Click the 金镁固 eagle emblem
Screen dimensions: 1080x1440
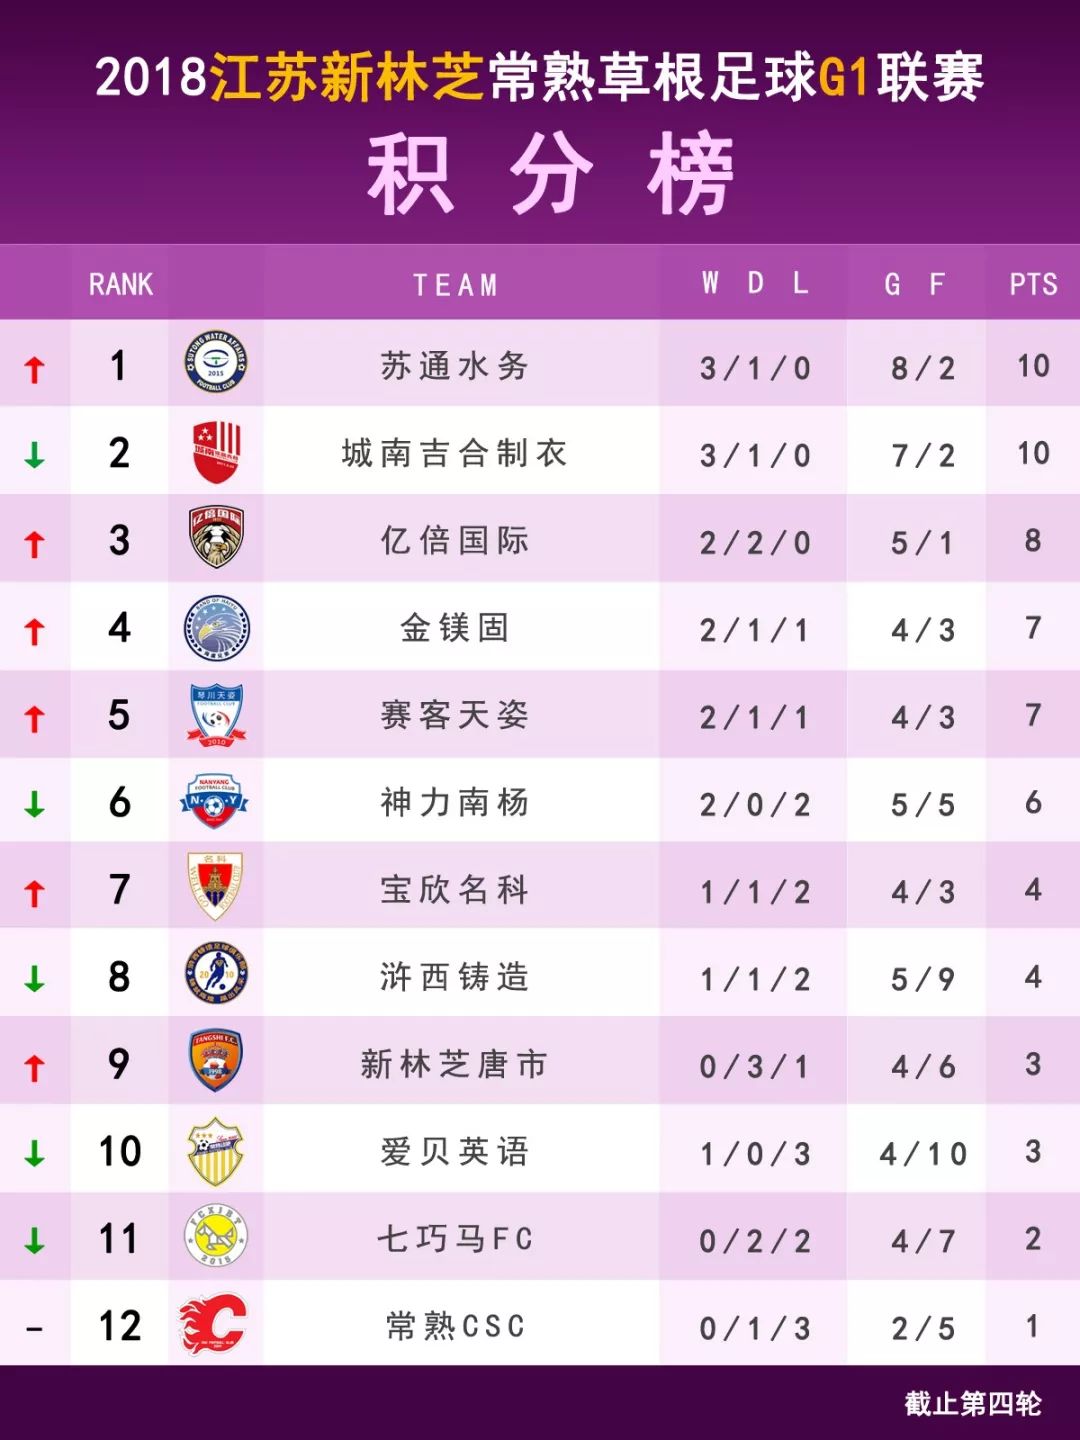216,626
